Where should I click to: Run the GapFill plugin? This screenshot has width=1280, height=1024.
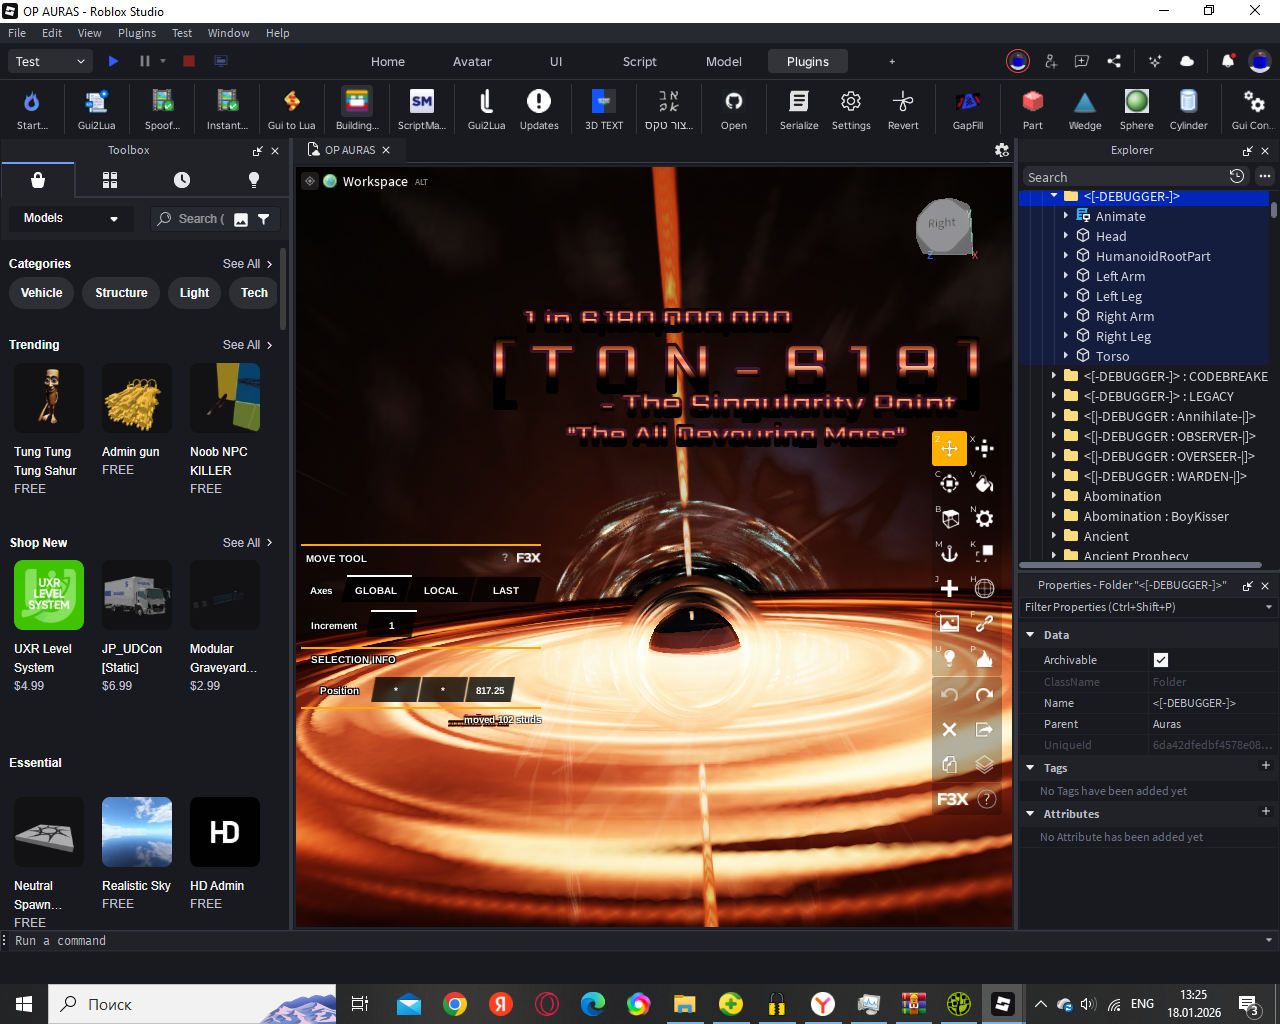[x=968, y=108]
